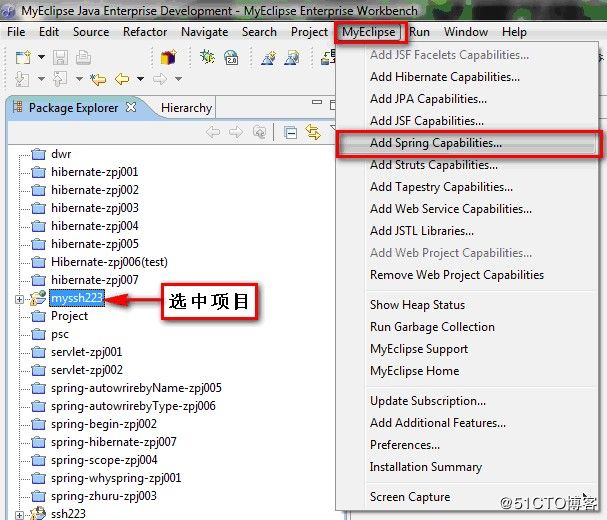Click the Up navigation icon in Package Explorer

[x=259, y=132]
